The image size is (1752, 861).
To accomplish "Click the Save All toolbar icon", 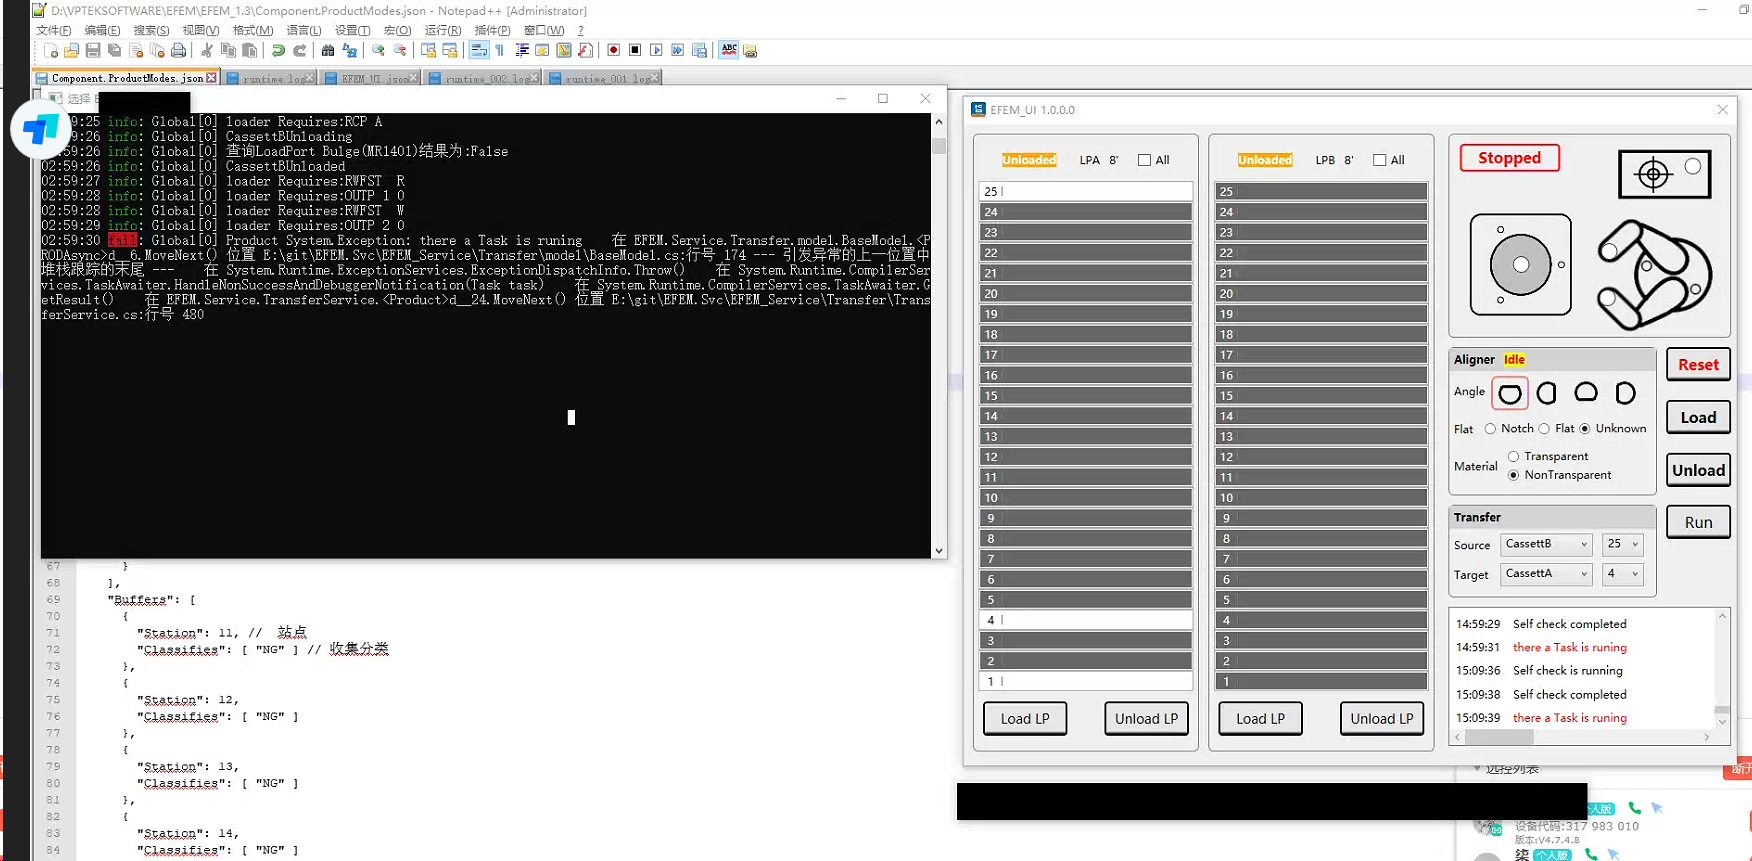I will pos(114,50).
